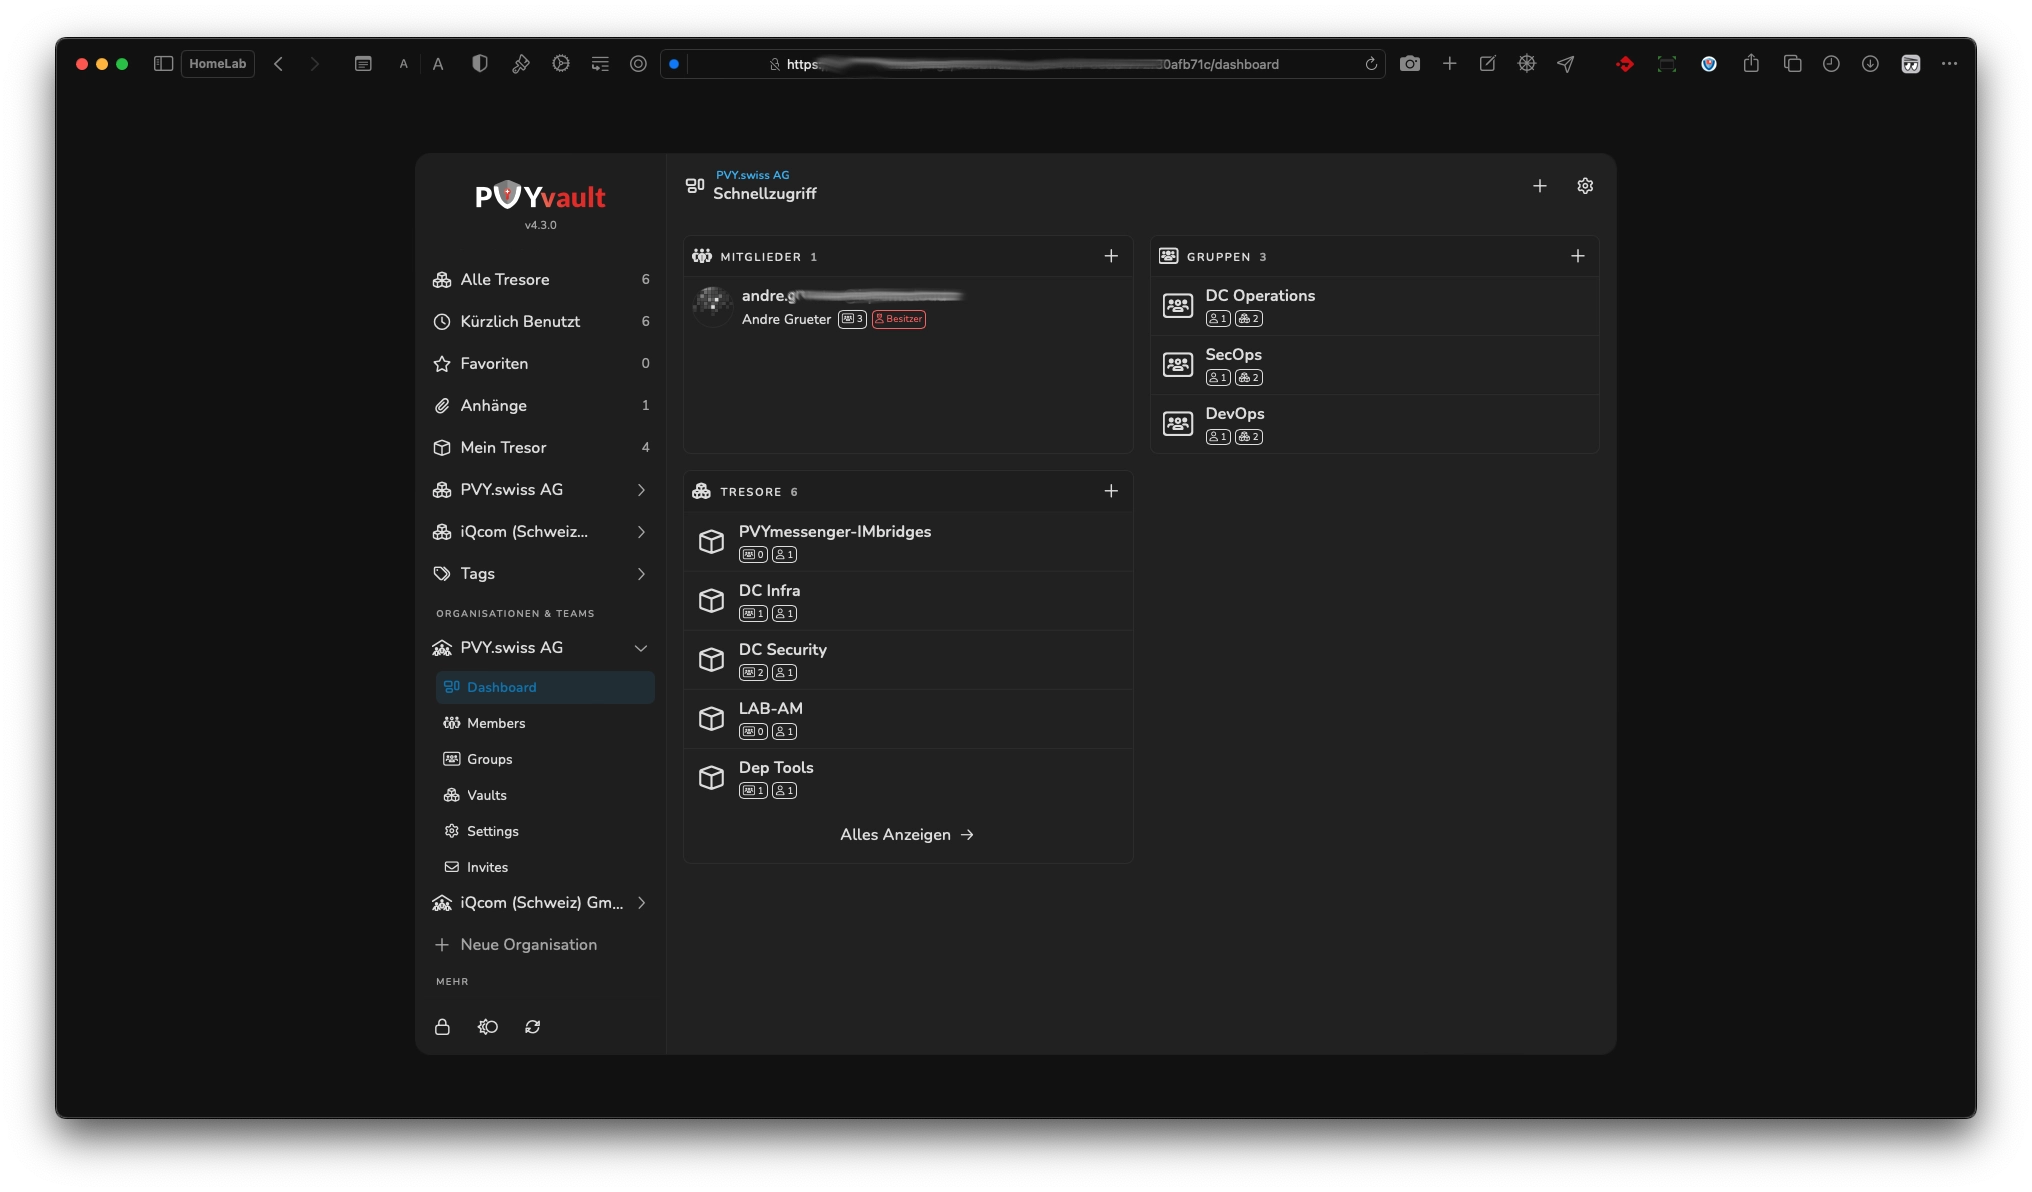This screenshot has width=2032, height=1192.
Task: Open DC Infra vault
Action: pos(908,601)
